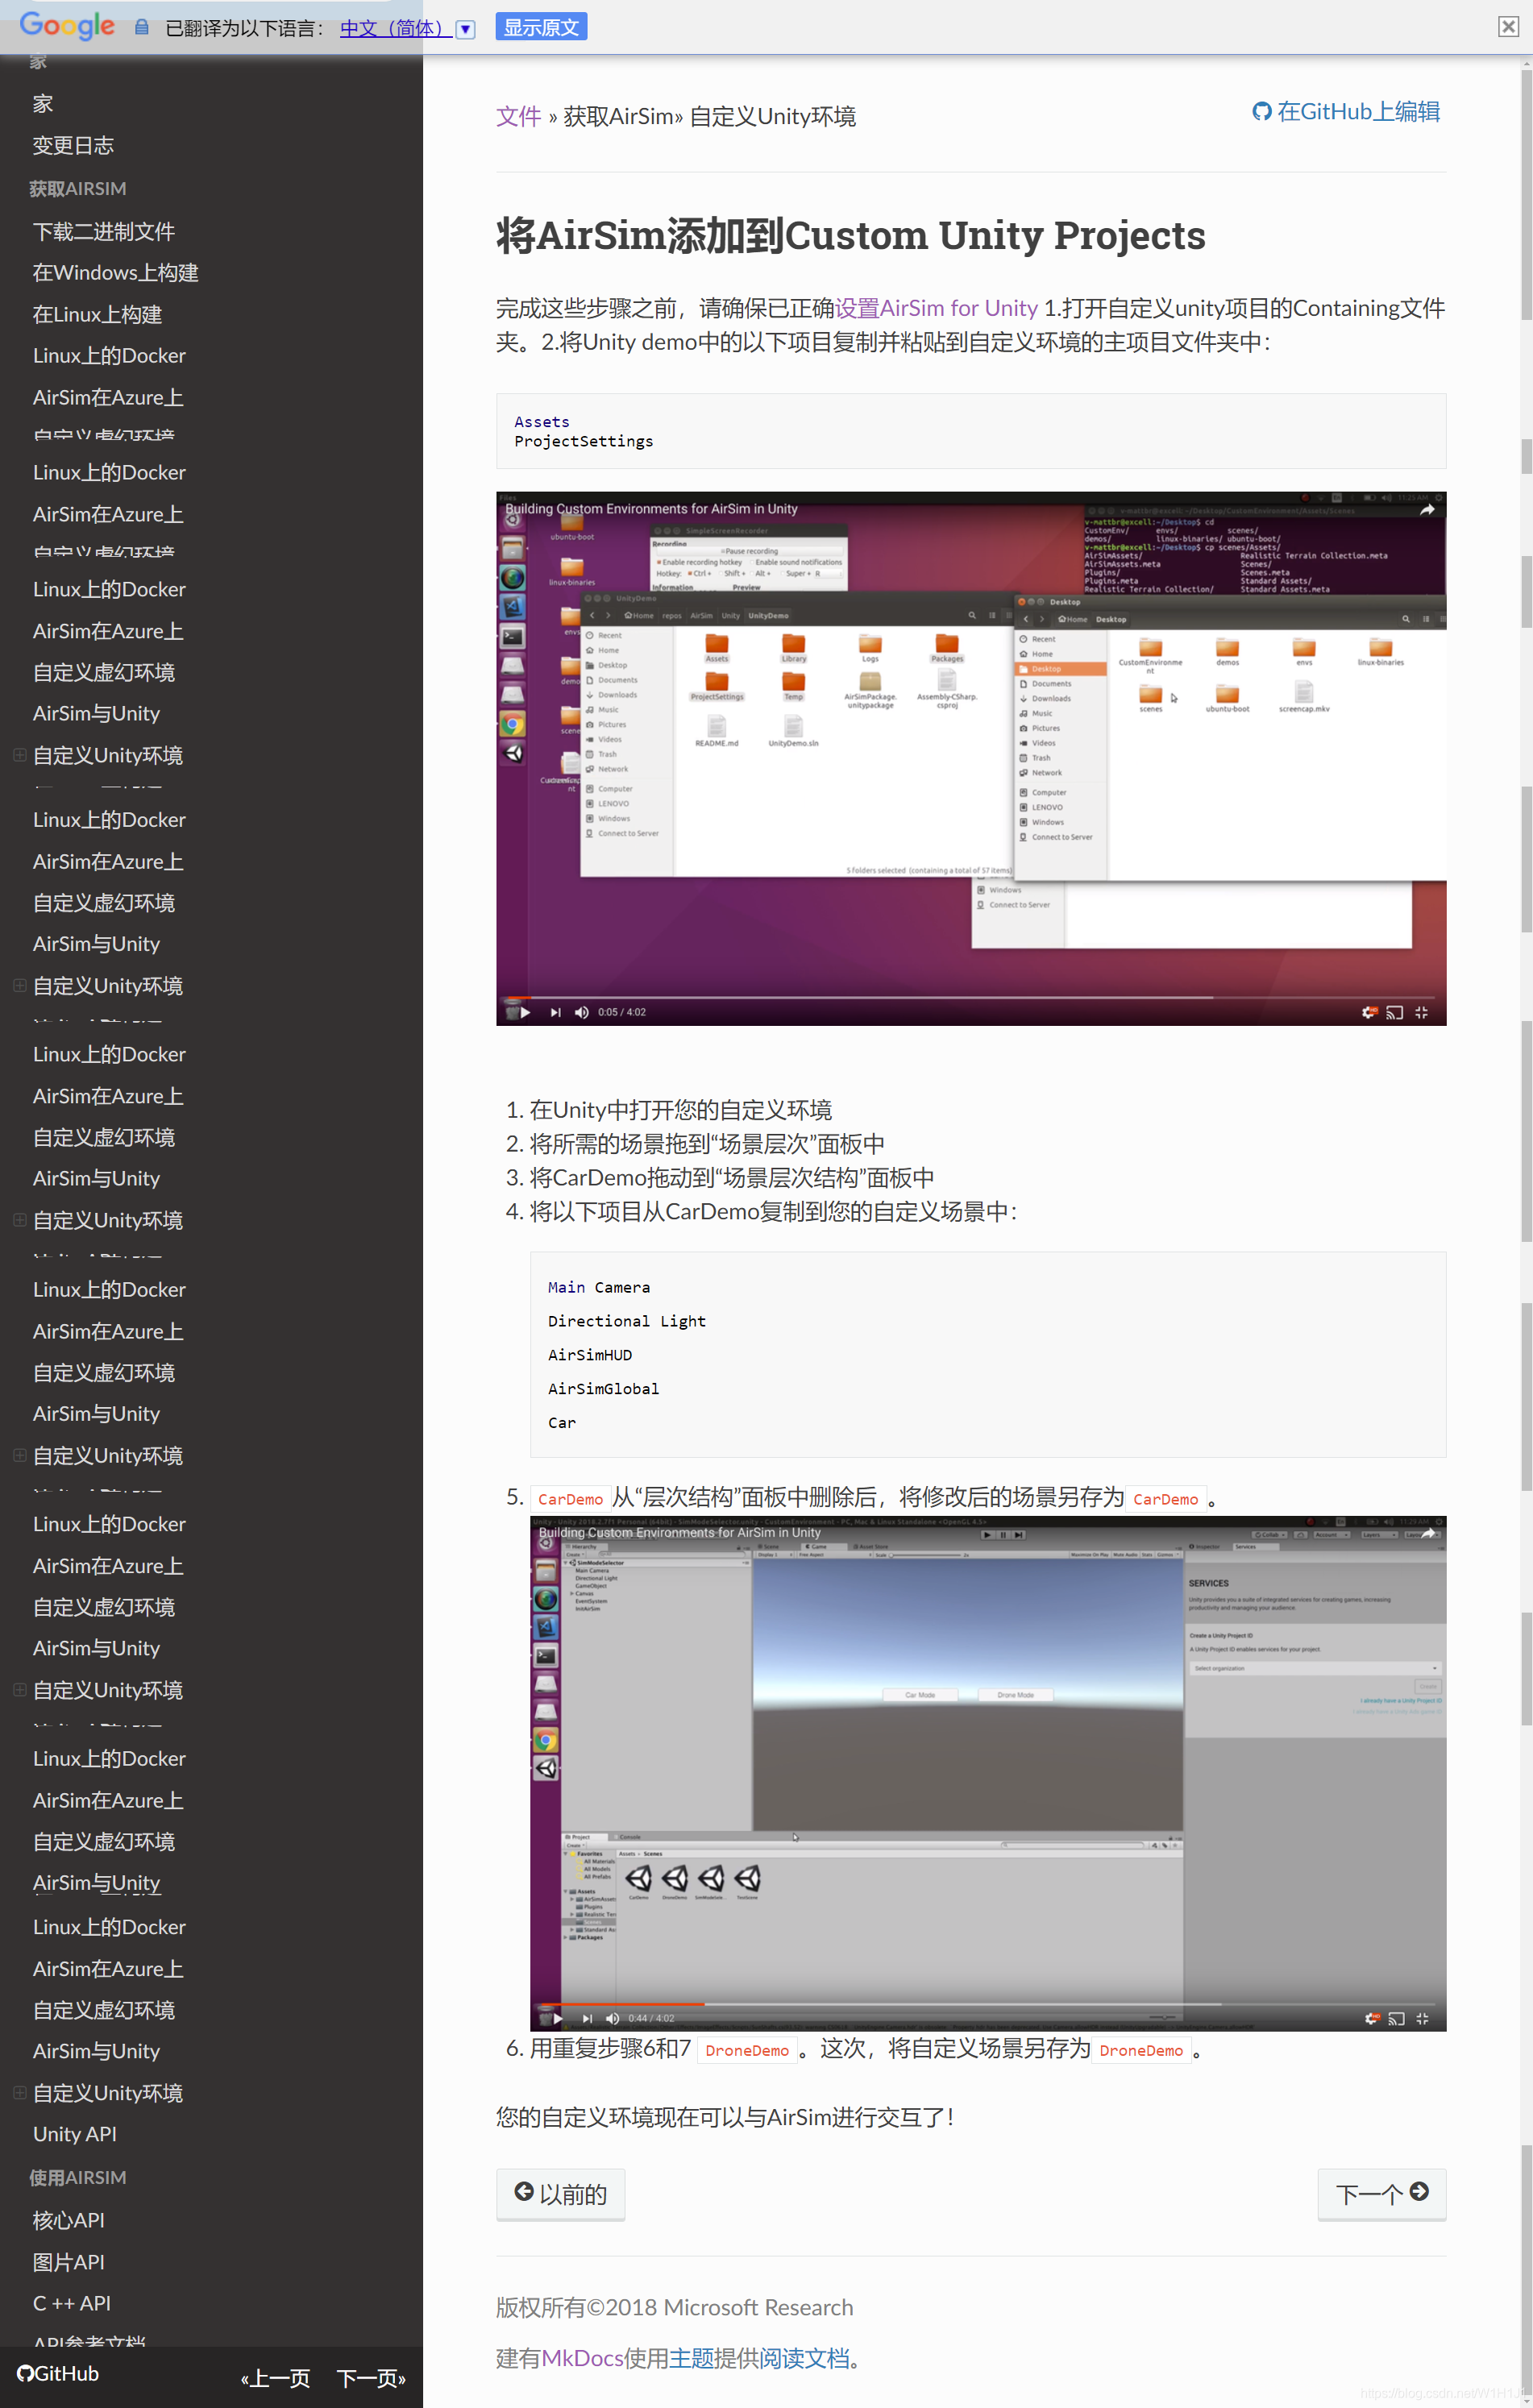
Task: Open the MkDocs link in footer
Action: pyautogui.click(x=582, y=2358)
